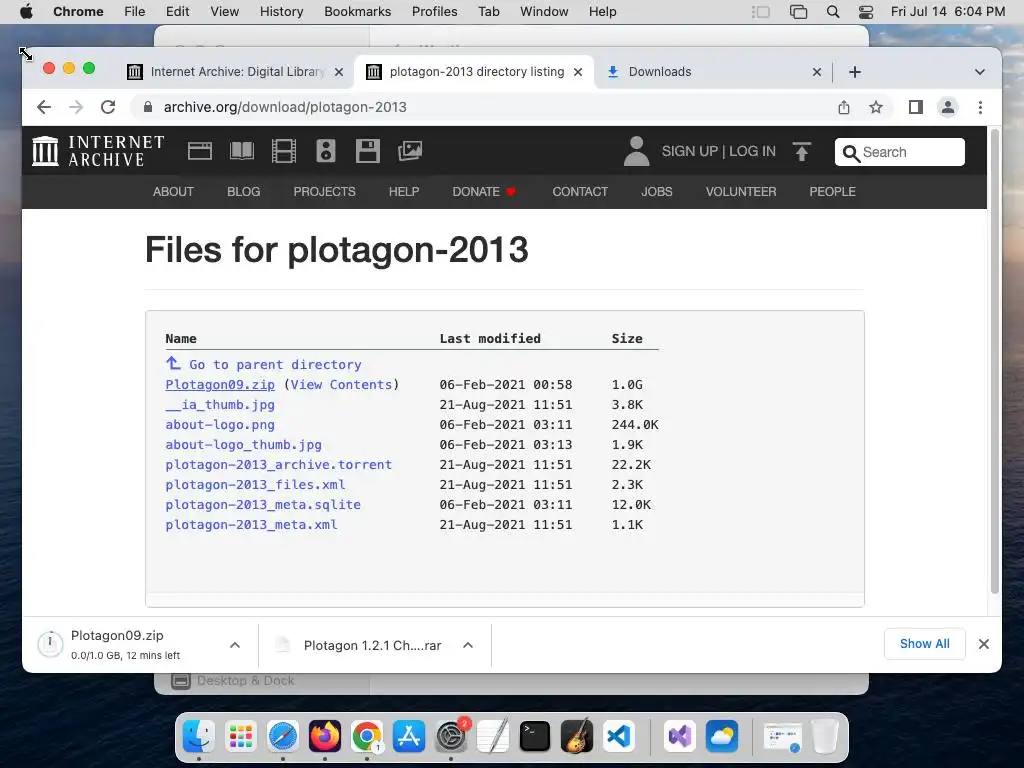The image size is (1024, 768).
Task: Click the site lock icon
Action: (x=148, y=107)
